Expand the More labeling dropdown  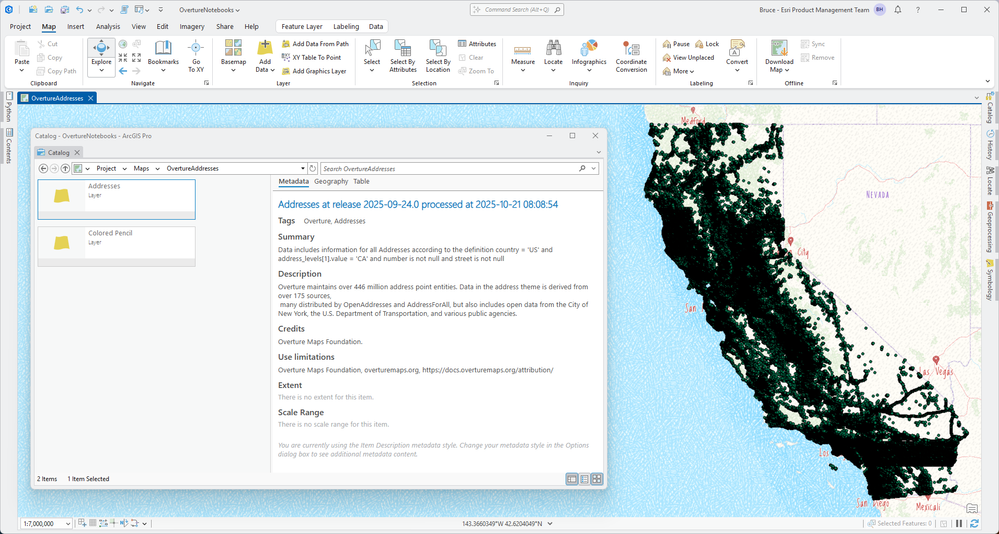(679, 71)
